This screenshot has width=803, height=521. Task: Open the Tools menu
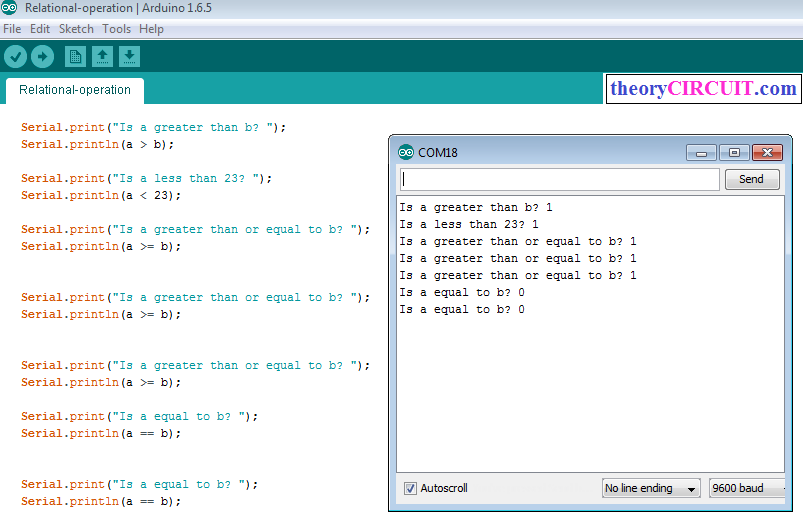(116, 29)
